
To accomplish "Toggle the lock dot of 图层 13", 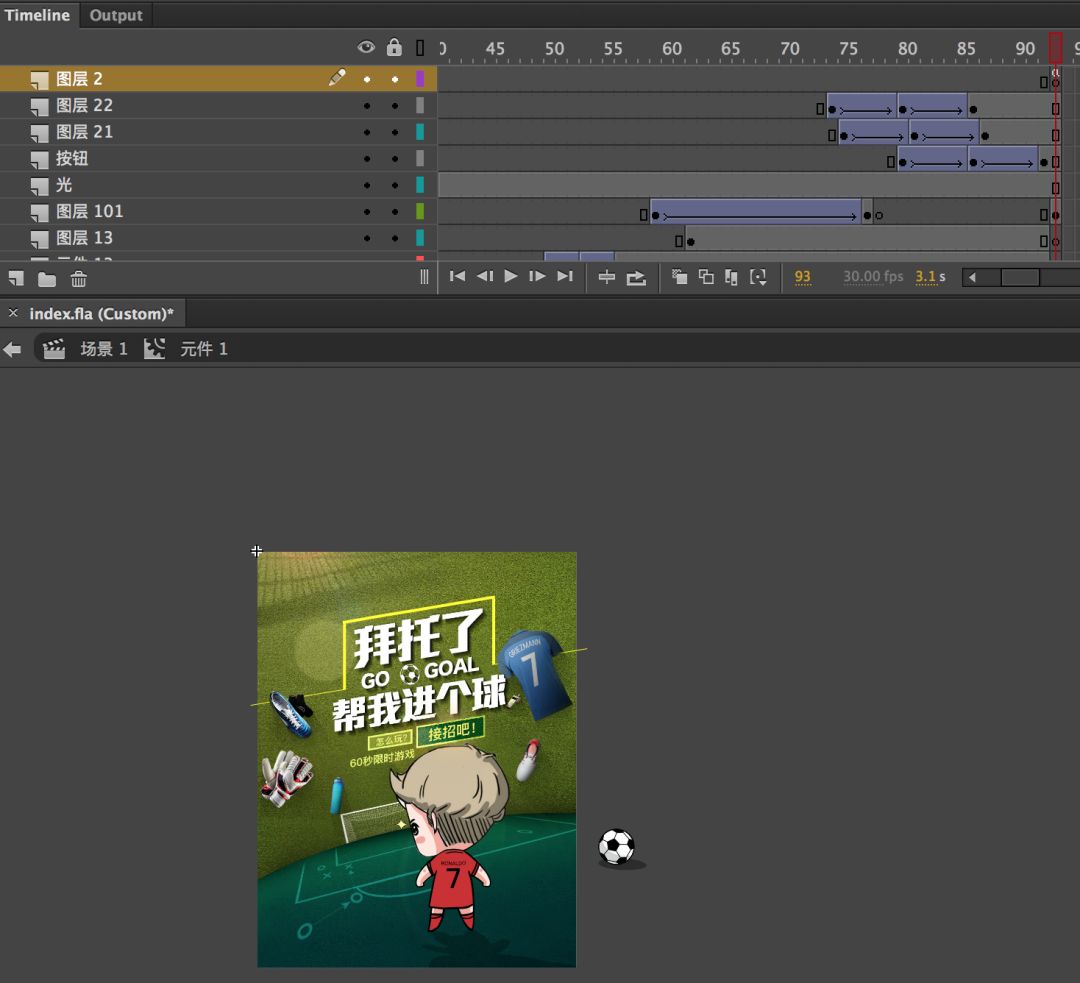I will point(395,238).
